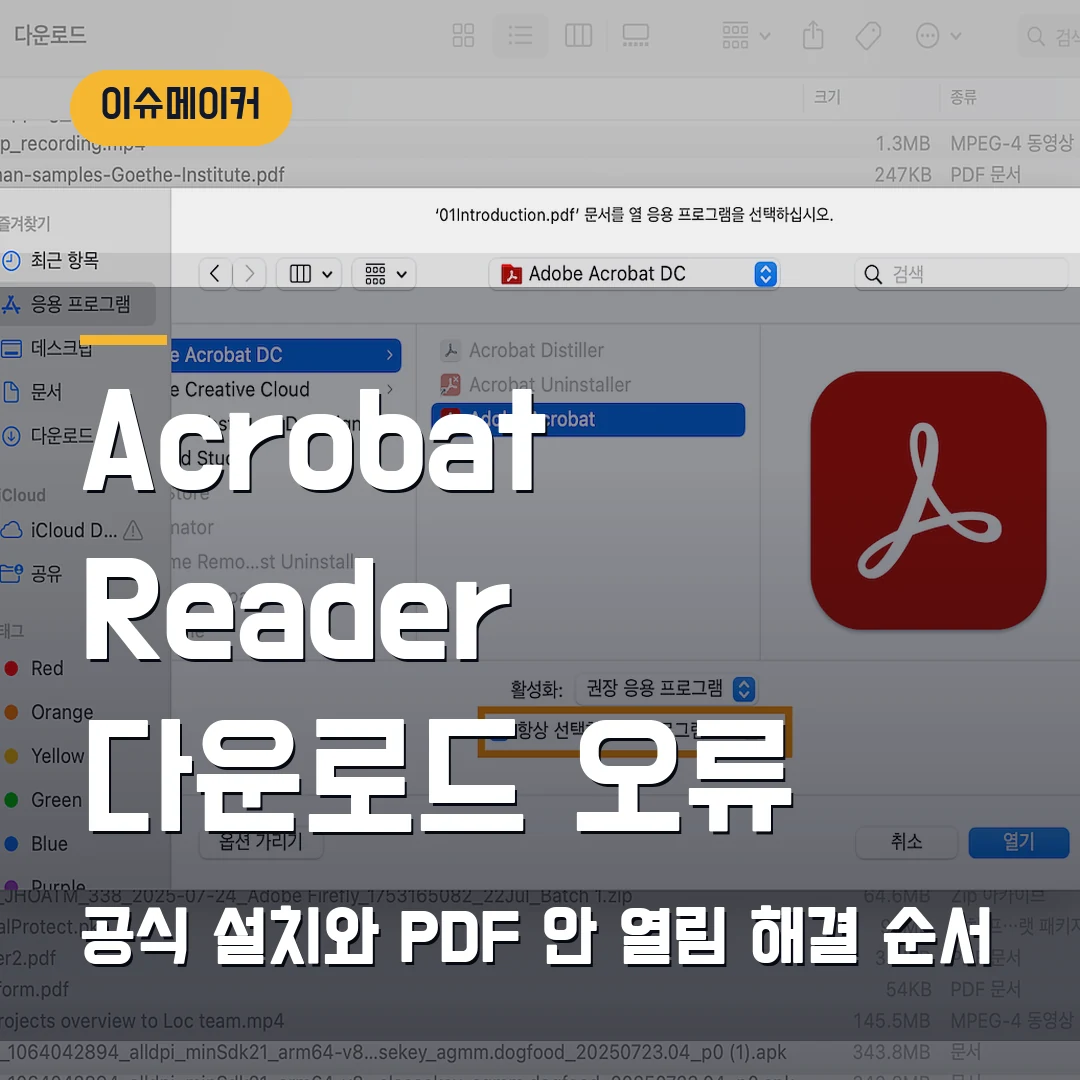Click the tag icon in Finder toolbar
Viewport: 1080px width, 1080px height.
pos(868,35)
